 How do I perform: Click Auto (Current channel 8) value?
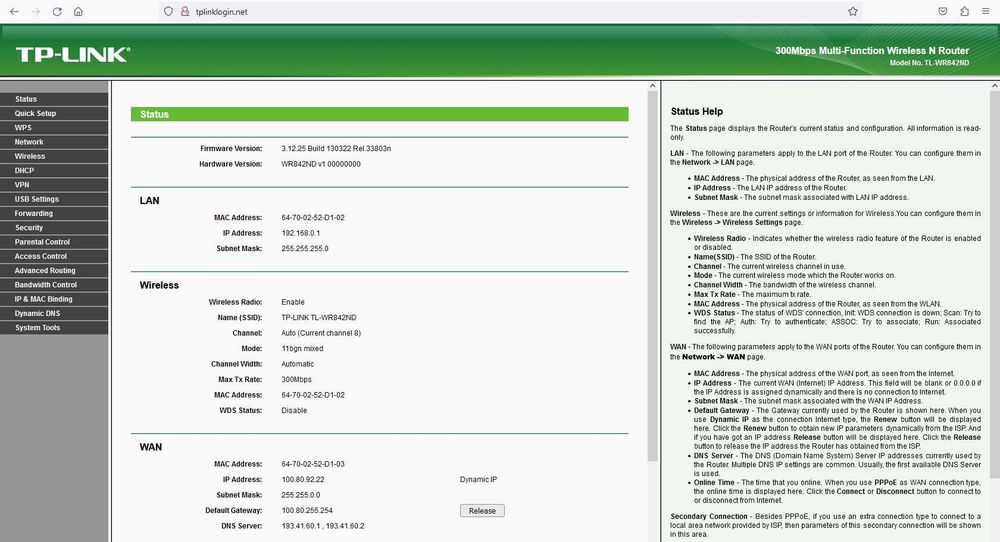(321, 333)
